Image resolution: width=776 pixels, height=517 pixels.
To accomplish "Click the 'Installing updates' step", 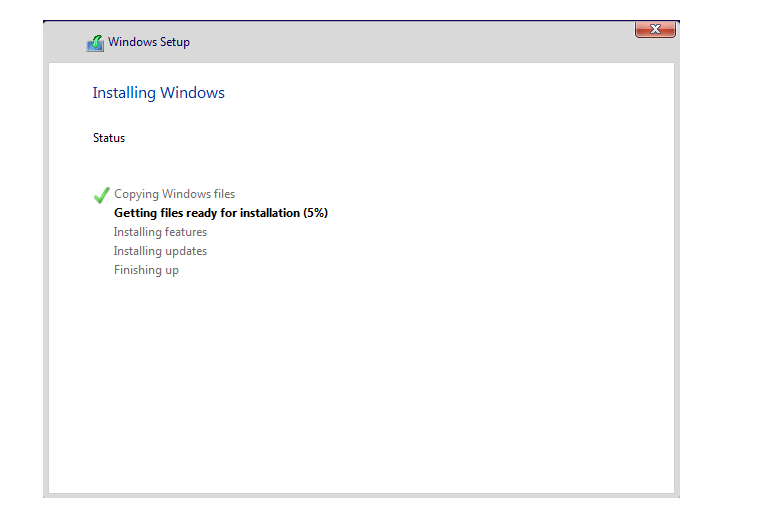I will (160, 251).
